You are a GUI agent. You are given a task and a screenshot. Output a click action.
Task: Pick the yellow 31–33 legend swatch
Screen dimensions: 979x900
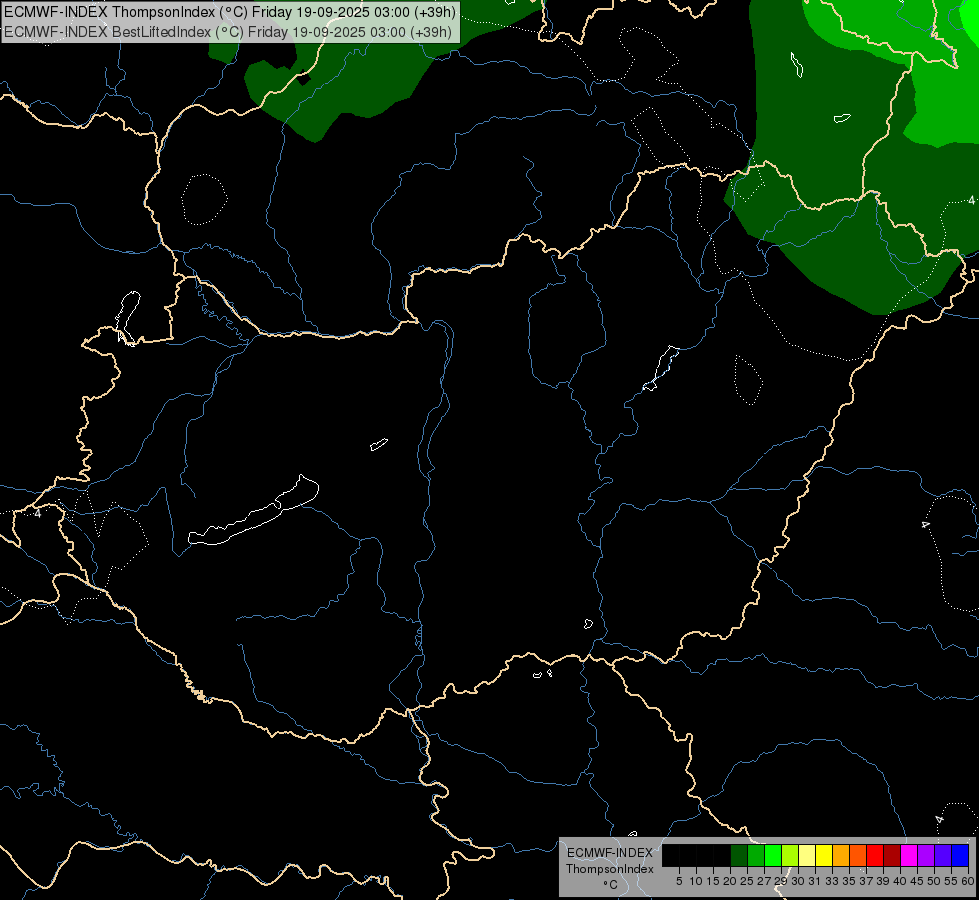point(824,855)
